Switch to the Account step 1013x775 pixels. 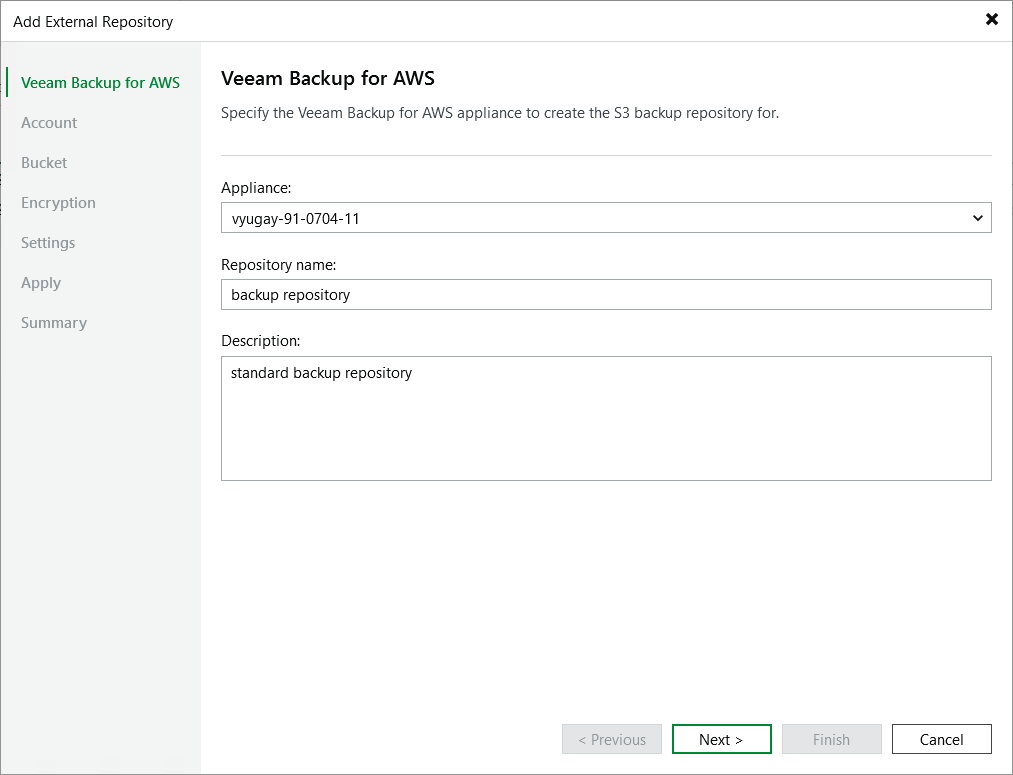[x=49, y=122]
